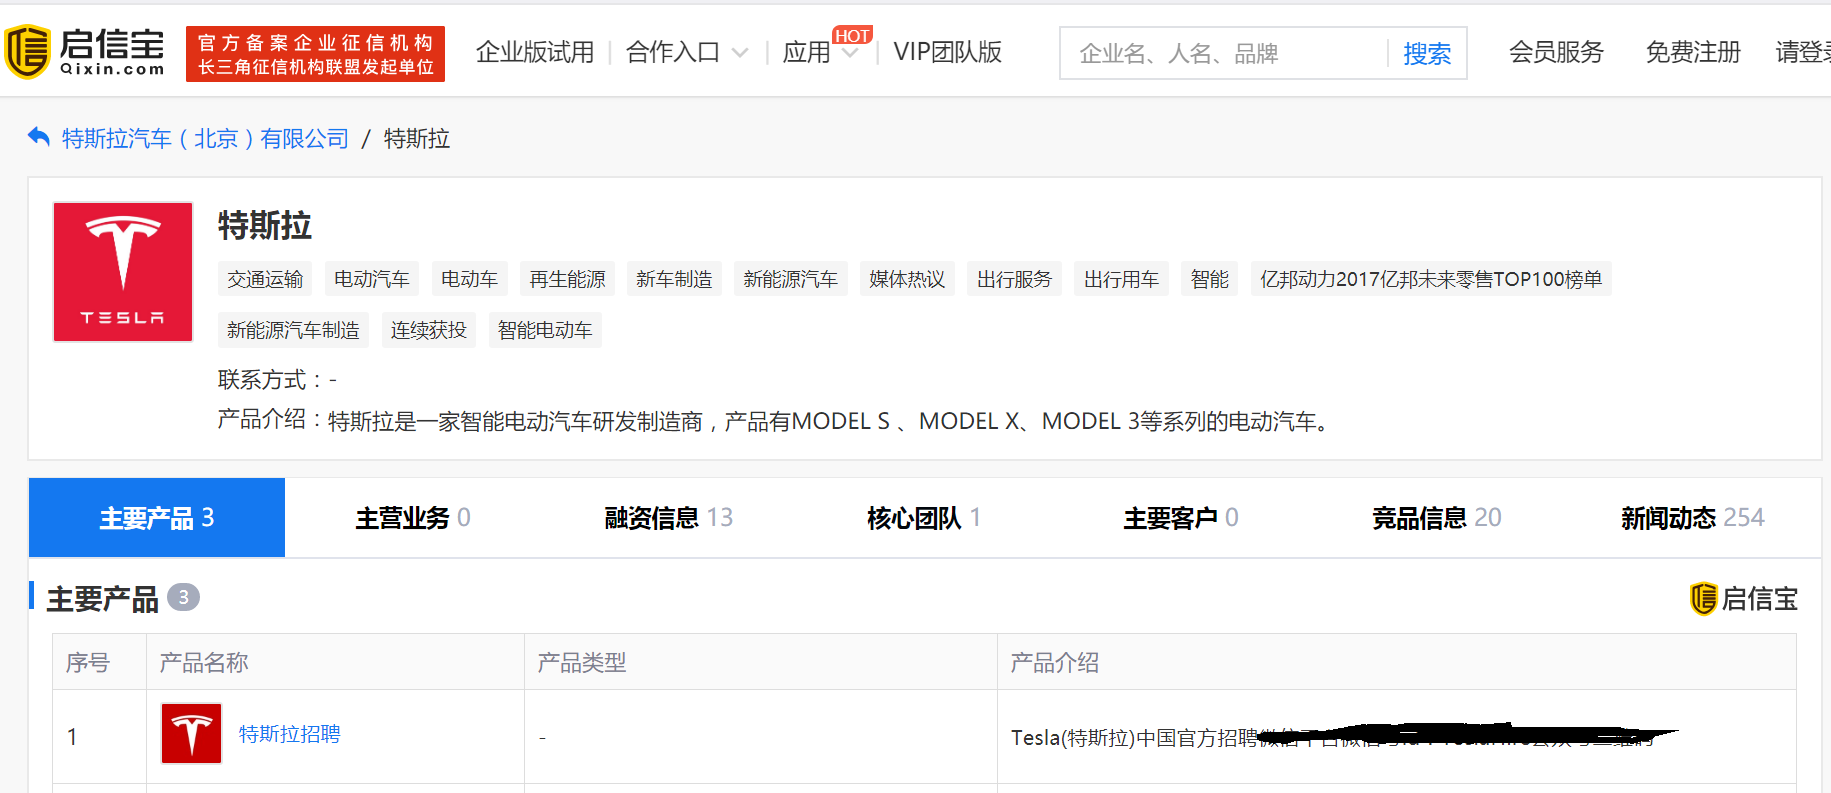Click the 亿邦动力2017 TOP100榜单 tag
Image resolution: width=1831 pixels, height=793 pixels.
pos(1431,279)
